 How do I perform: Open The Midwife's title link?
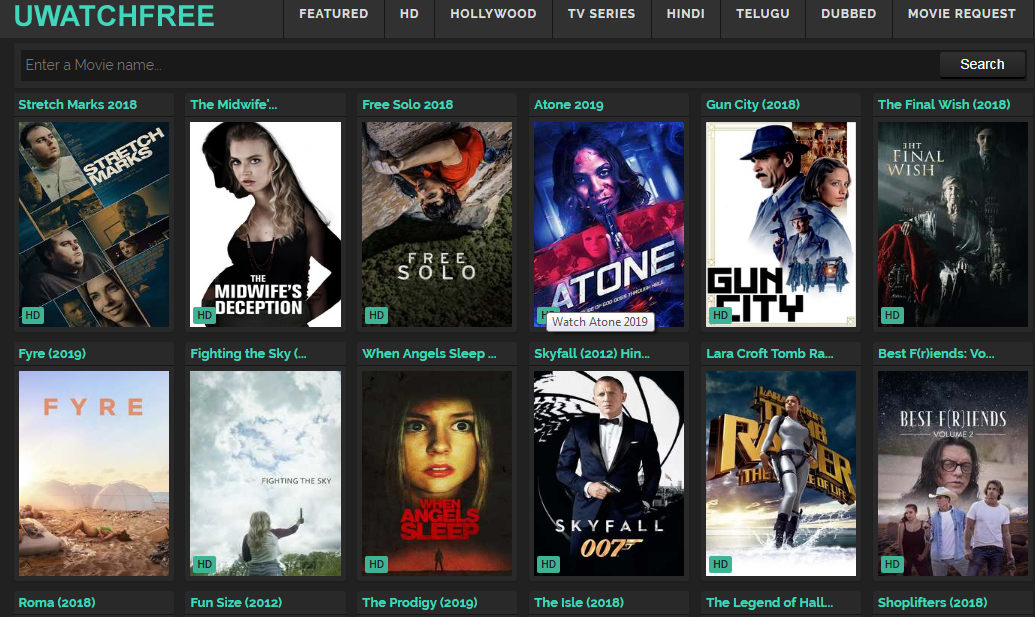(234, 104)
